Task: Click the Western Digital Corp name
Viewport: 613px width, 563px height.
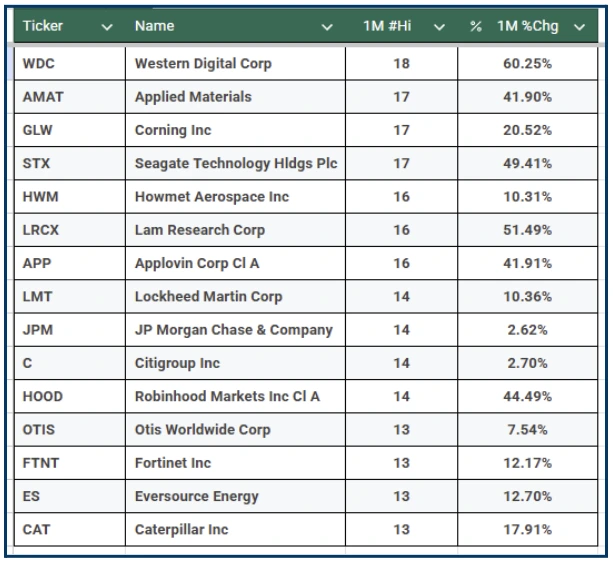Action: point(203,64)
